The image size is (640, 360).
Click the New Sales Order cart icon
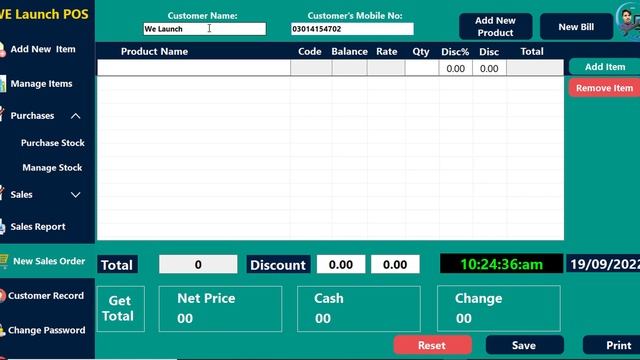coord(4,261)
